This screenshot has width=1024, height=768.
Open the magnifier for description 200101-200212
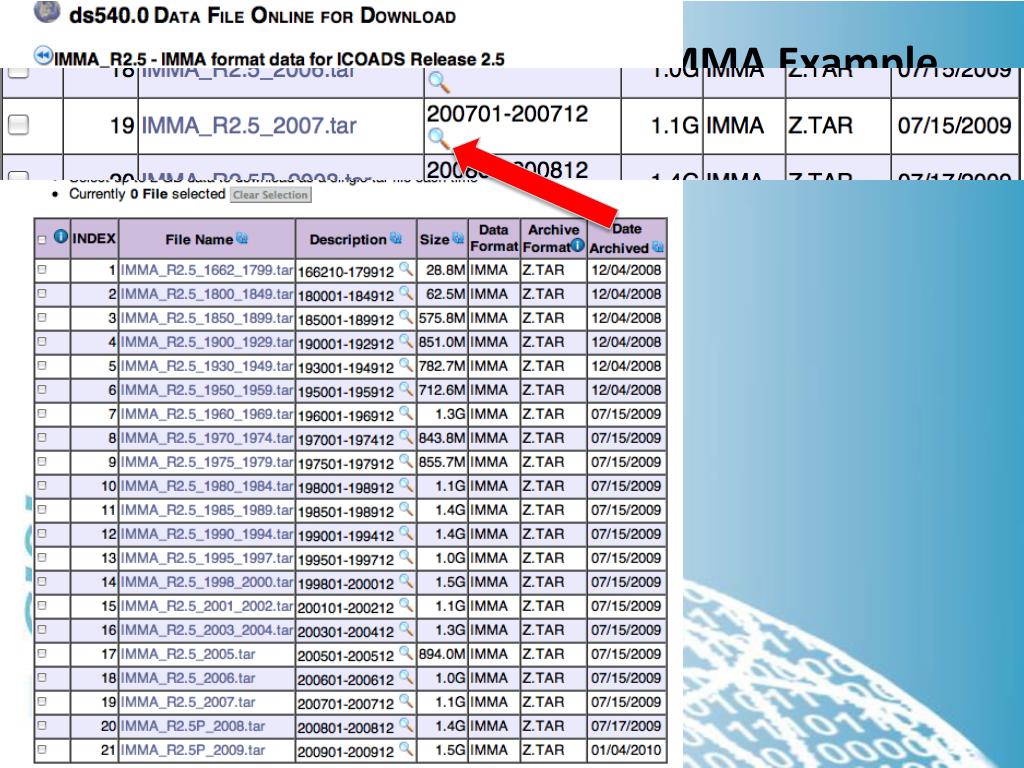click(406, 605)
